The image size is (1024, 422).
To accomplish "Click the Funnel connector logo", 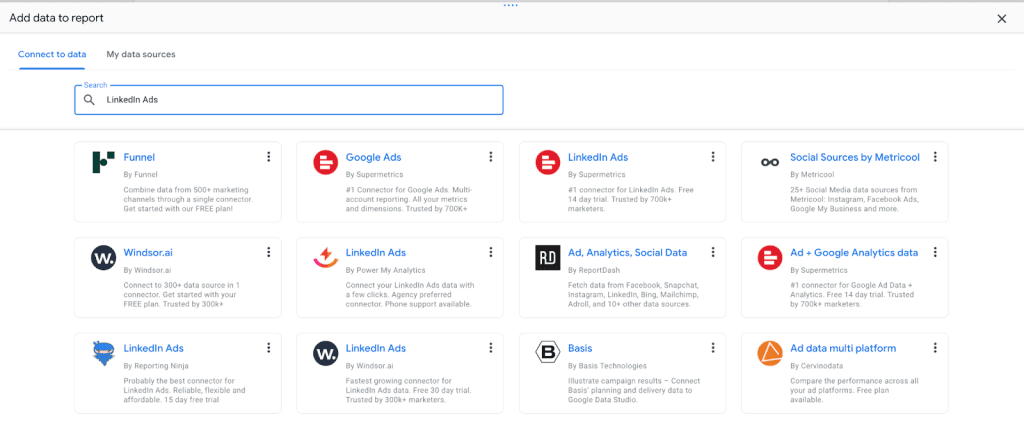I will 103,162.
